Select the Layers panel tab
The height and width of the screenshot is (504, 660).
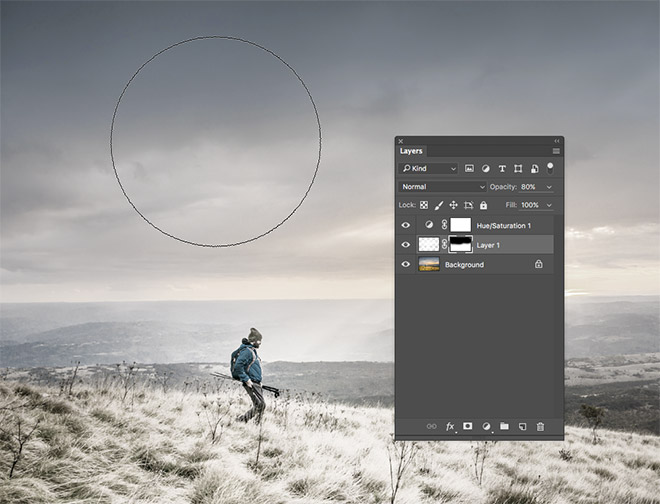412,151
